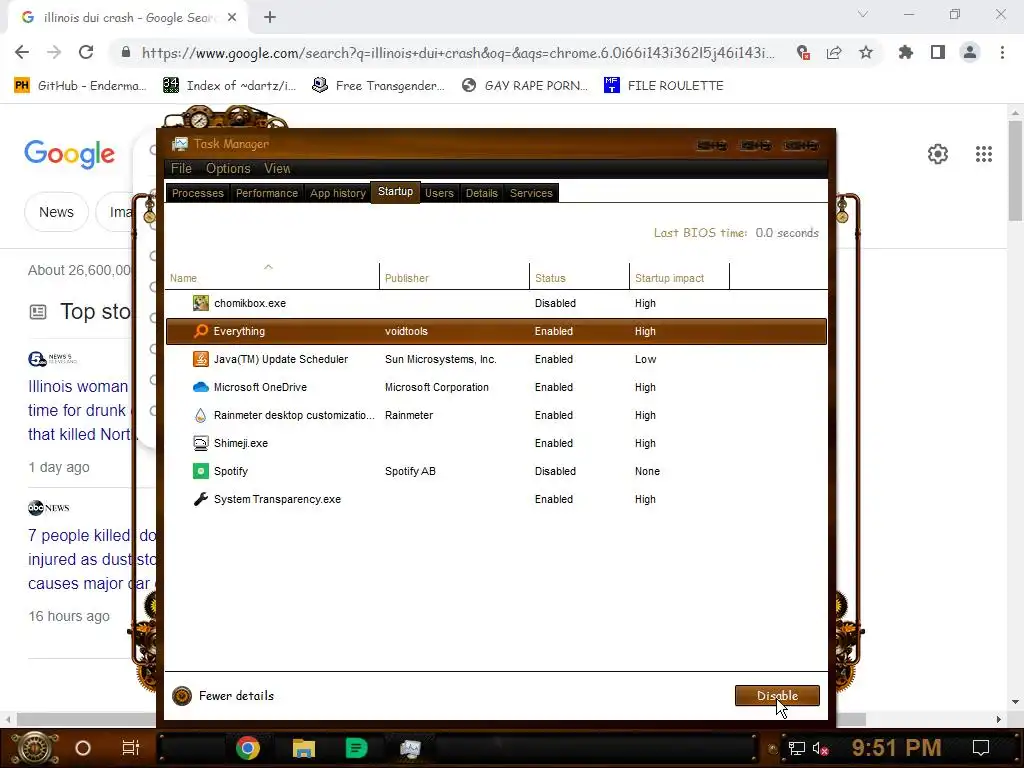Image resolution: width=1024 pixels, height=768 pixels.
Task: Open Chrome tab search chevron
Action: (x=863, y=14)
